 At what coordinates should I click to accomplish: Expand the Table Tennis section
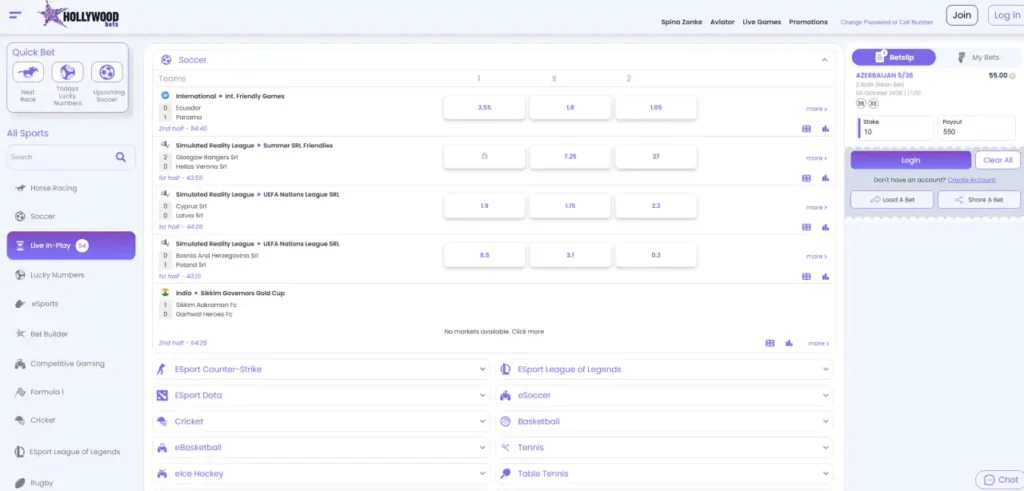pos(664,473)
